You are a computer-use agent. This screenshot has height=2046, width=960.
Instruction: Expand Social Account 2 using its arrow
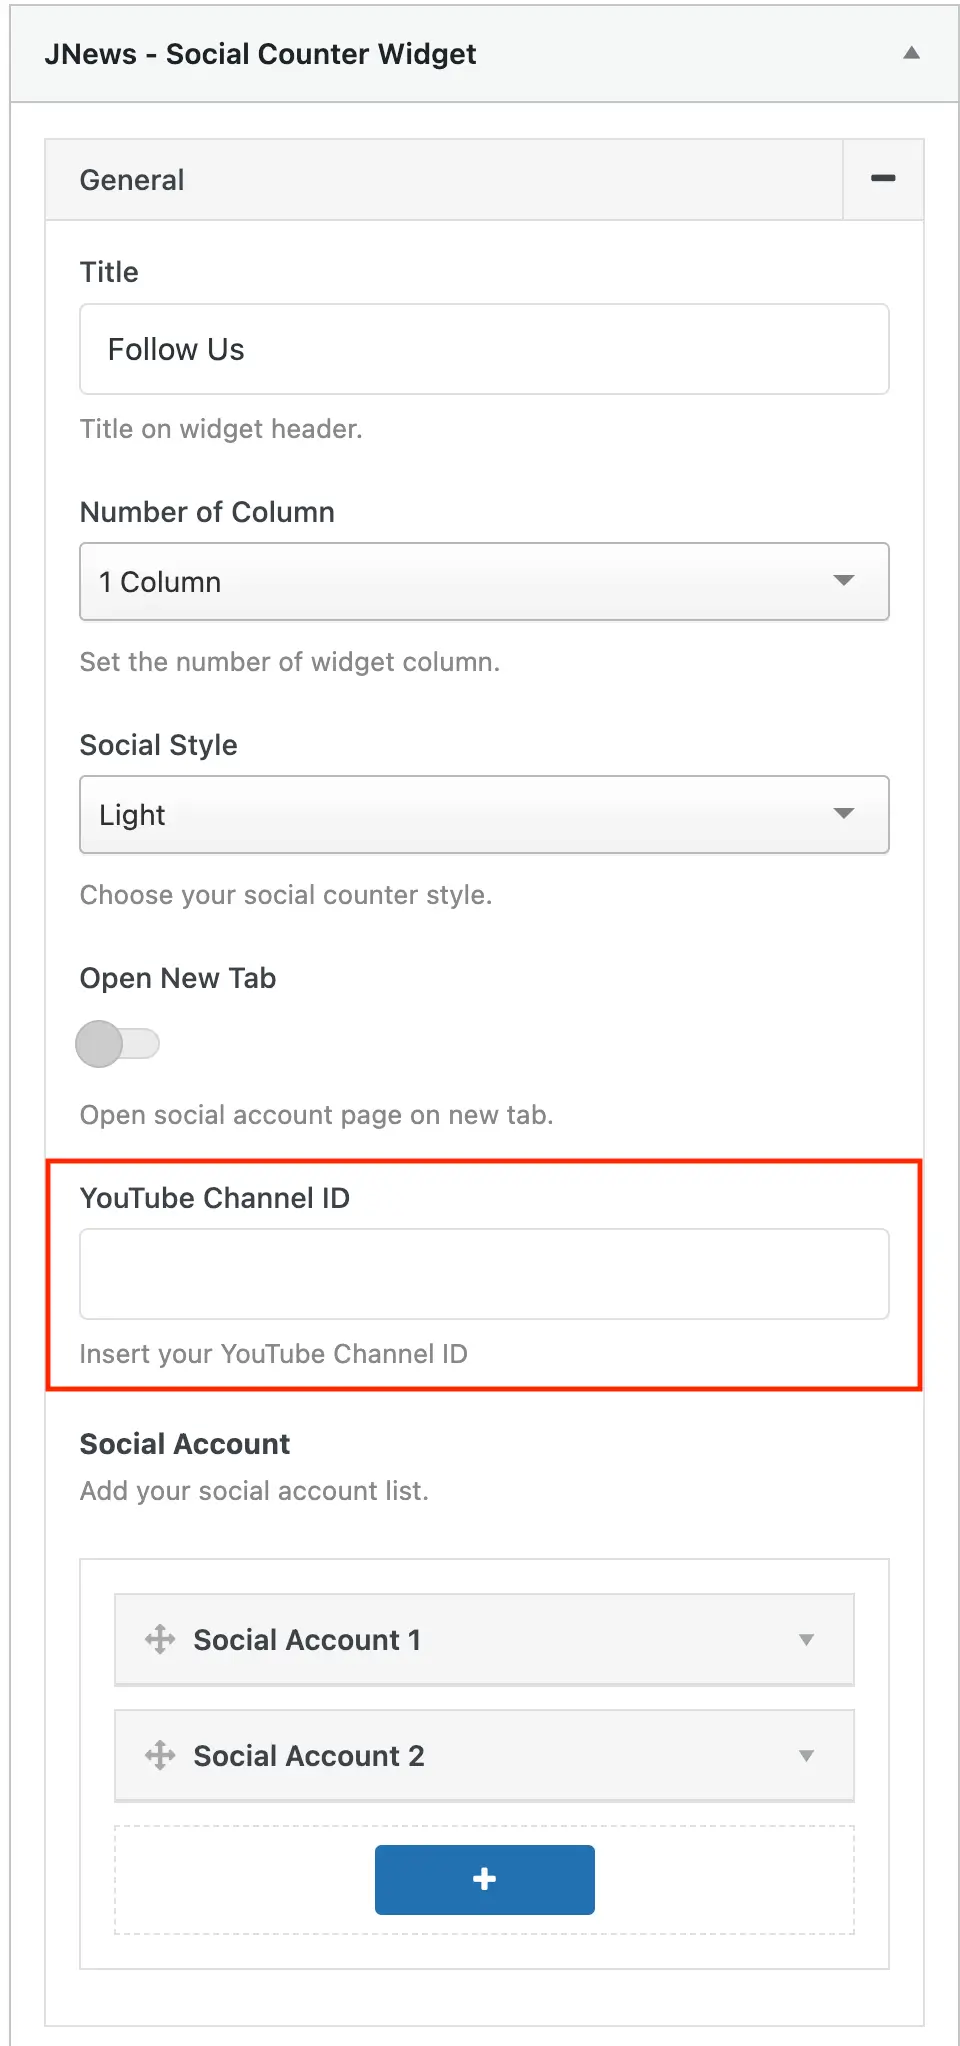806,1756
